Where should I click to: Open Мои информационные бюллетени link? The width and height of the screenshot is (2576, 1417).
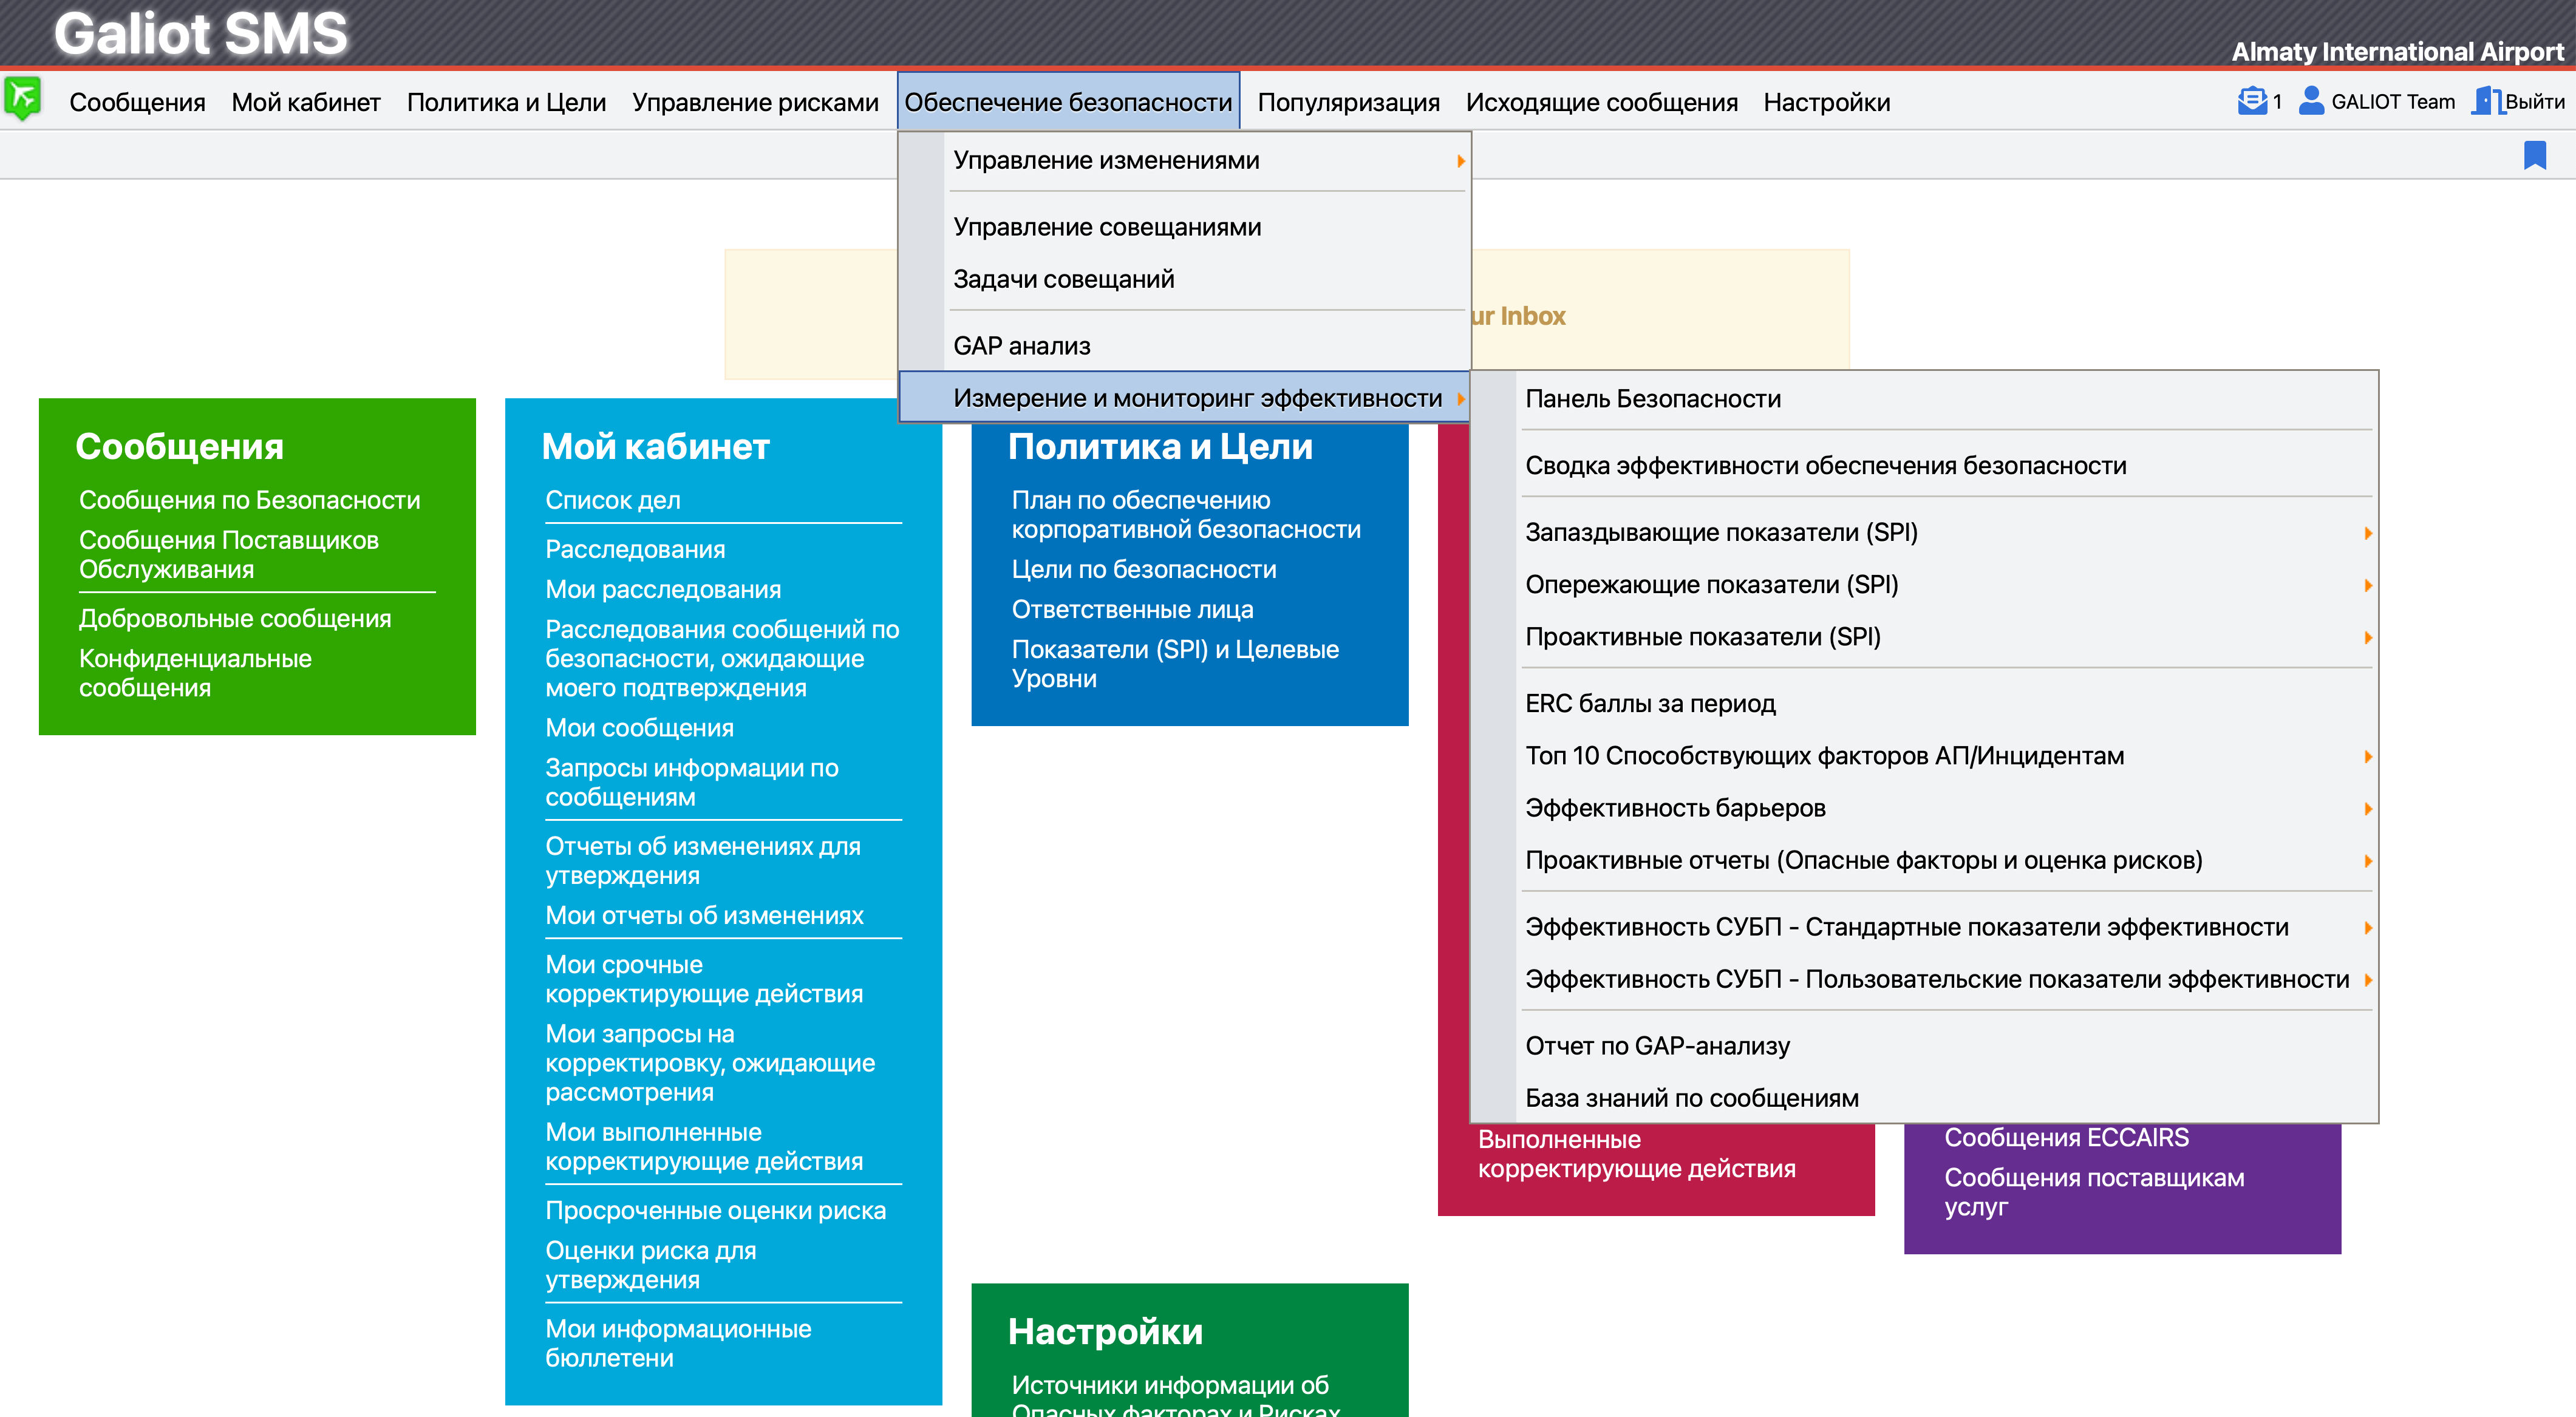(678, 1343)
